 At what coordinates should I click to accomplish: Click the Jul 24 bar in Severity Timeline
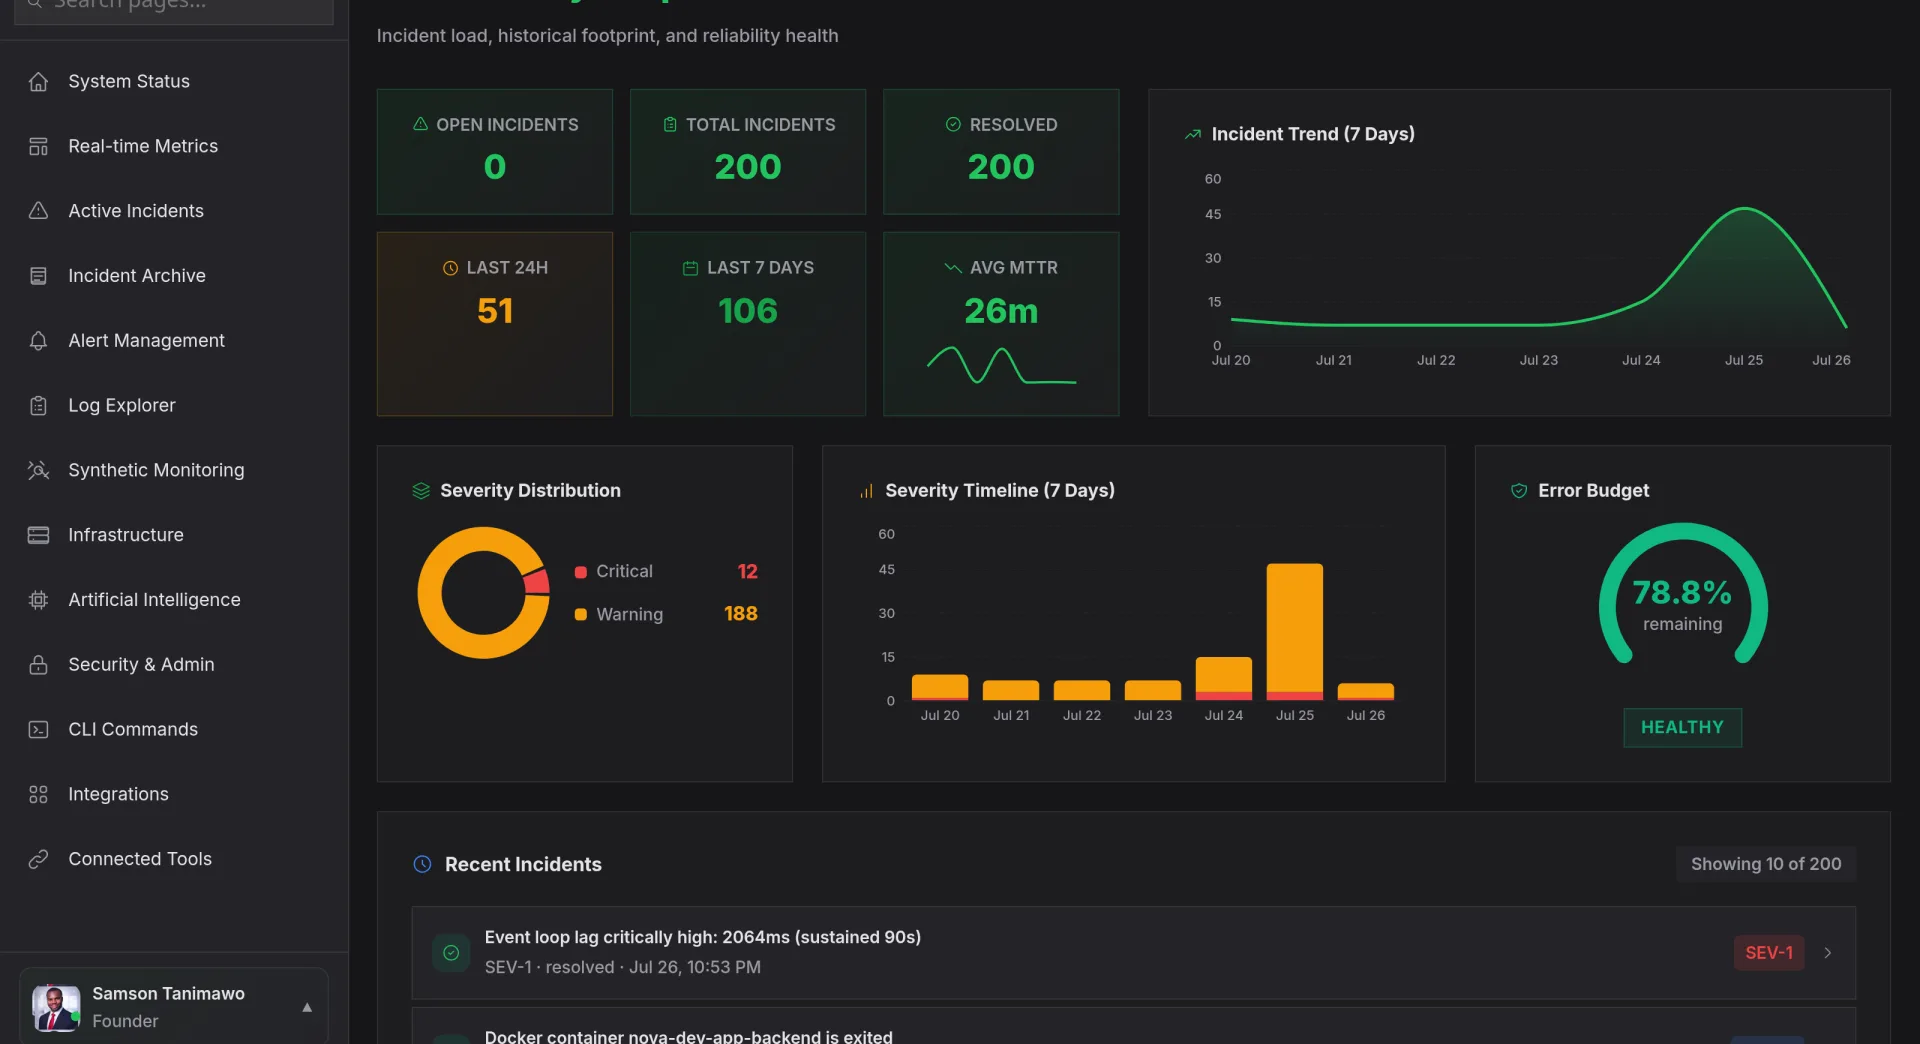[x=1224, y=679]
